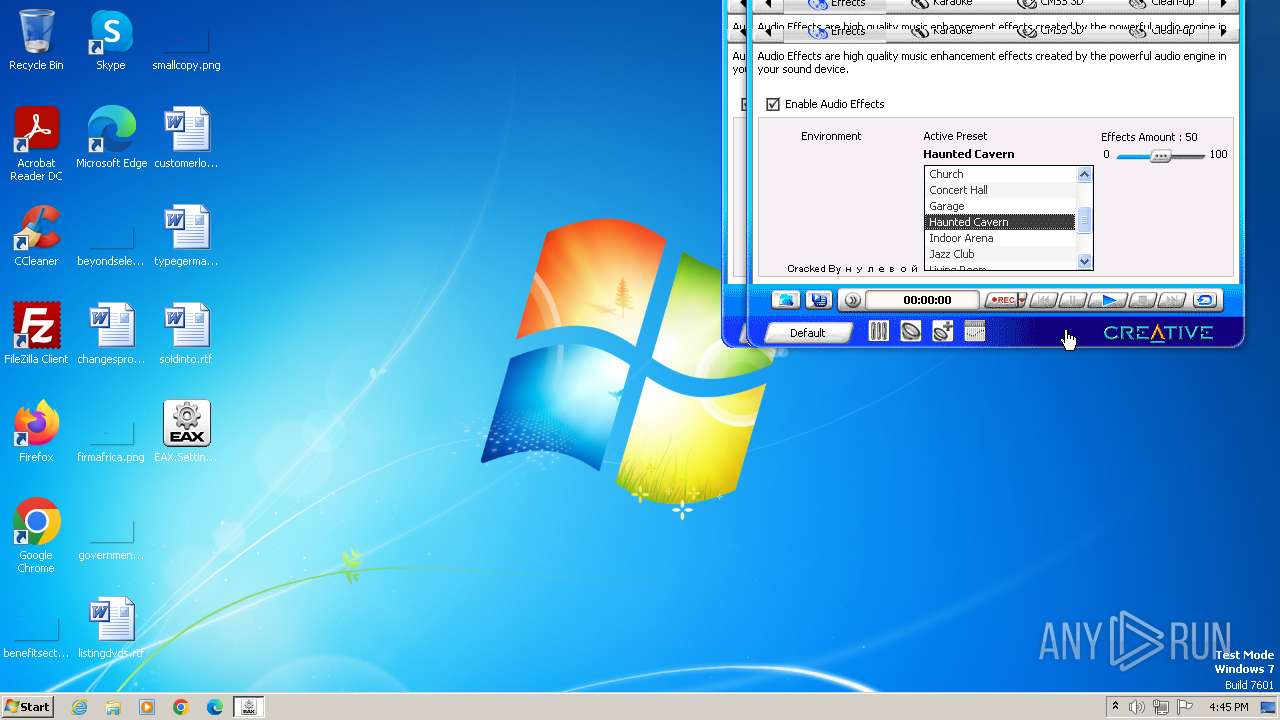The image size is (1280, 720).
Task: Click the Default button
Action: [808, 333]
